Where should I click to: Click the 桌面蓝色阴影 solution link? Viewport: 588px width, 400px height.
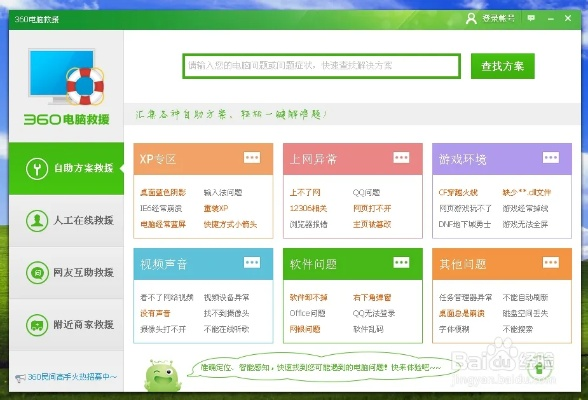tap(163, 193)
